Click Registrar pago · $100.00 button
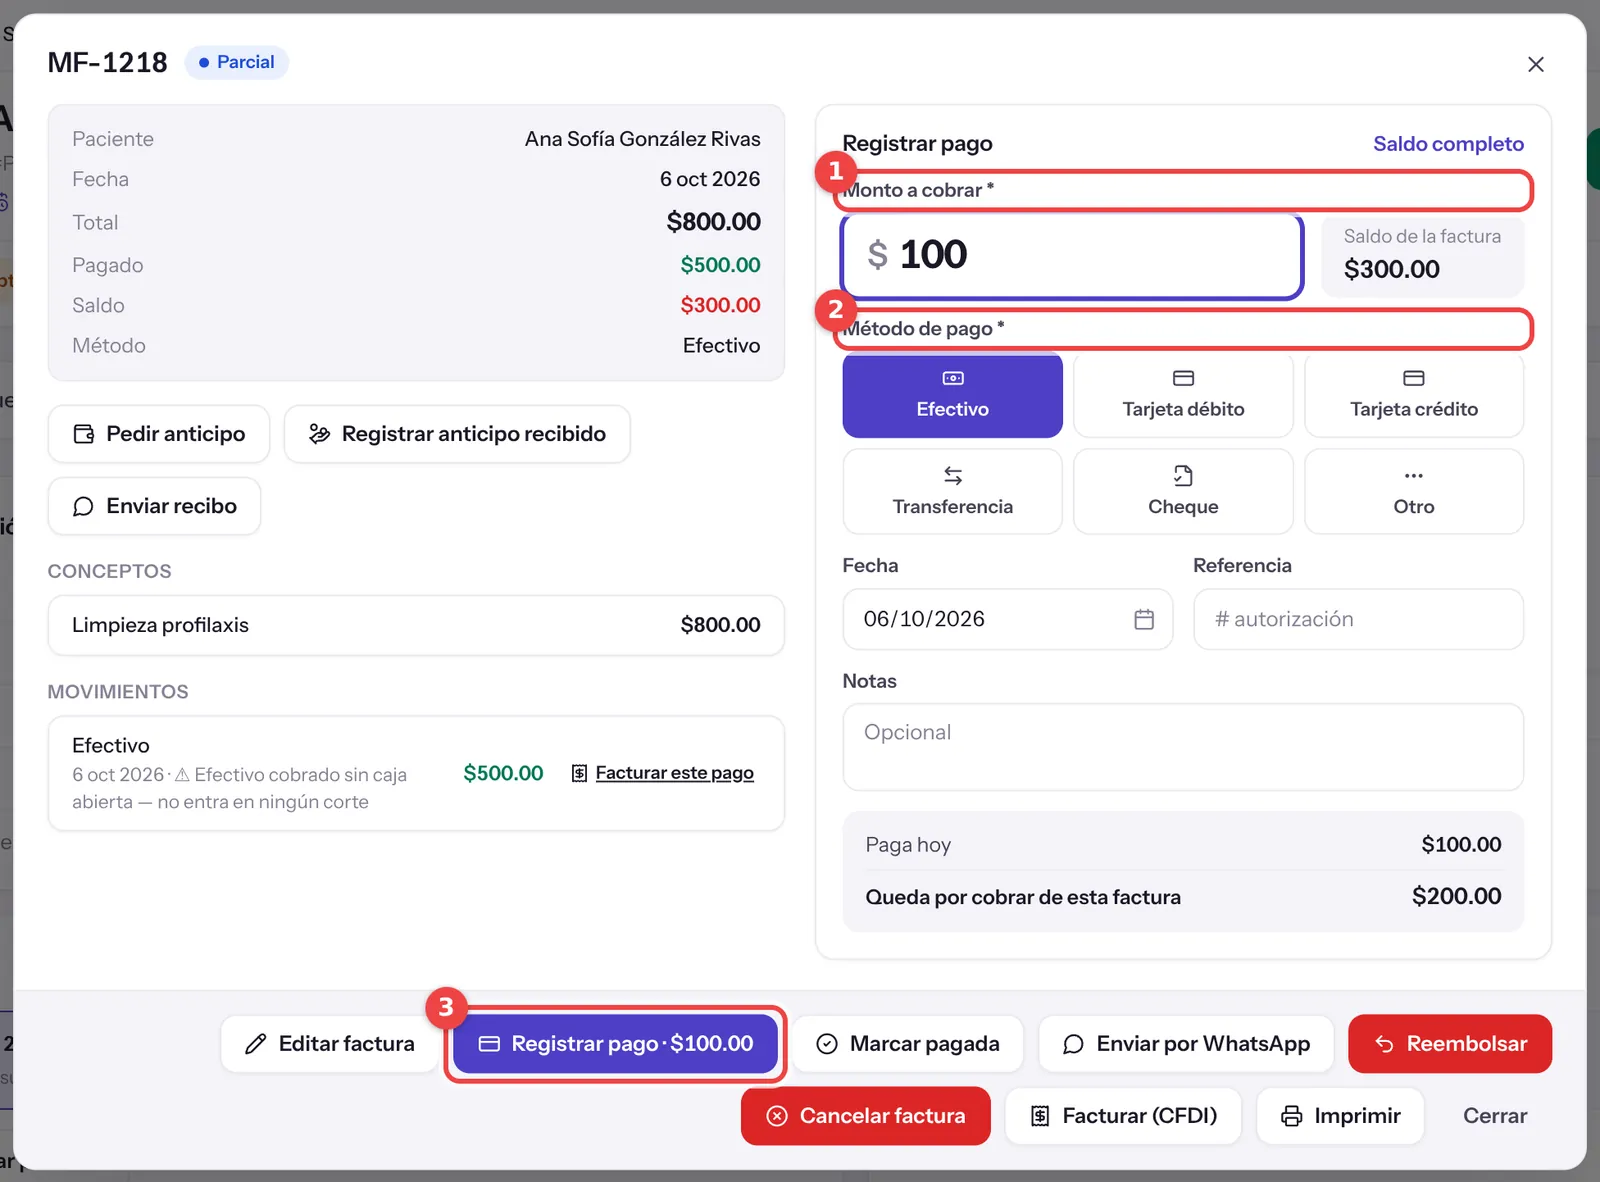Screen dimensions: 1600x1182 pyautogui.click(x=615, y=1044)
